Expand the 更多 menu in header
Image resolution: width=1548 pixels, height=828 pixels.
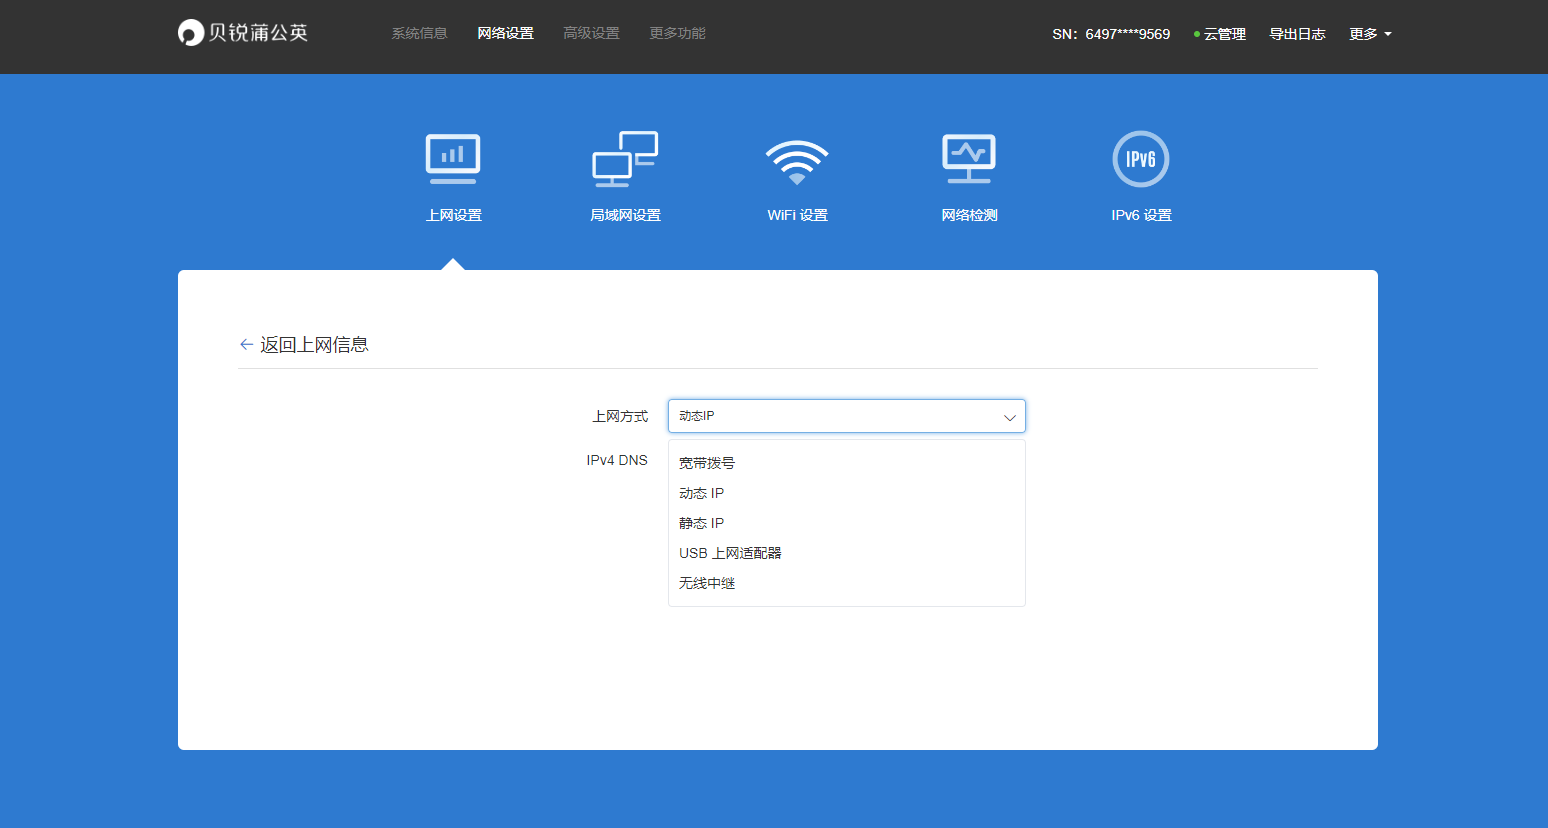[x=1370, y=34]
